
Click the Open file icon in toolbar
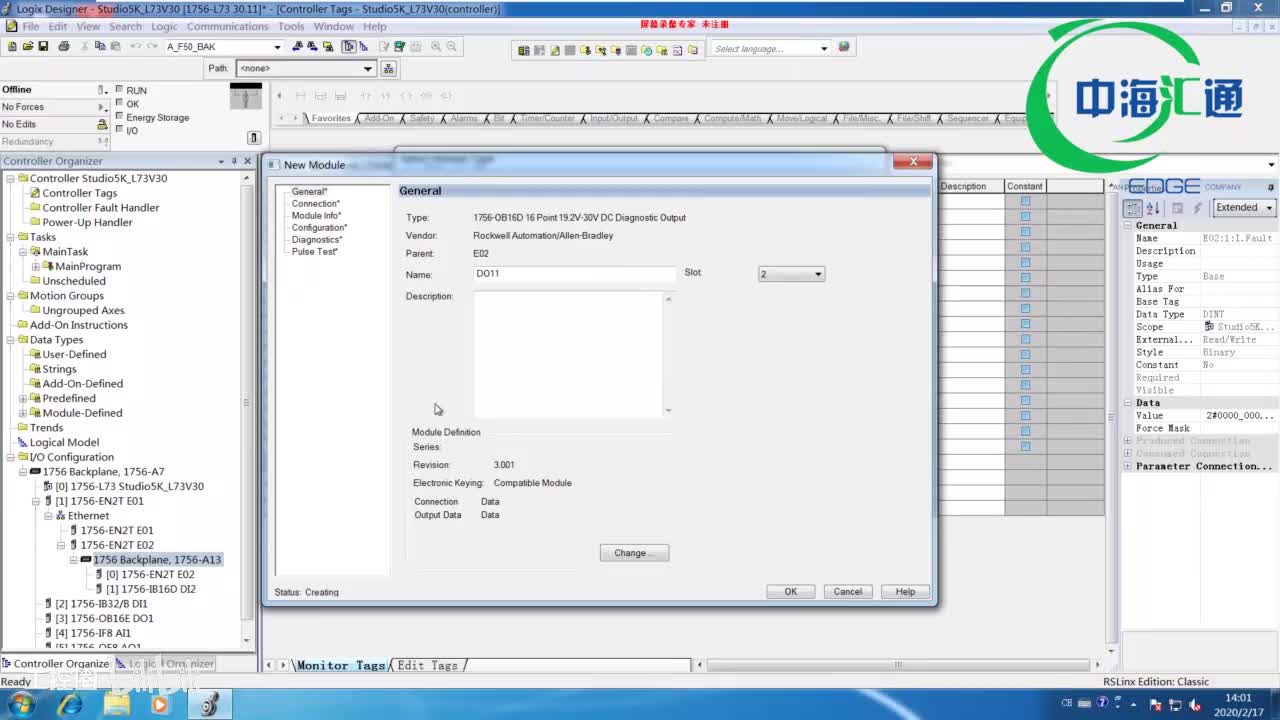[x=27, y=46]
